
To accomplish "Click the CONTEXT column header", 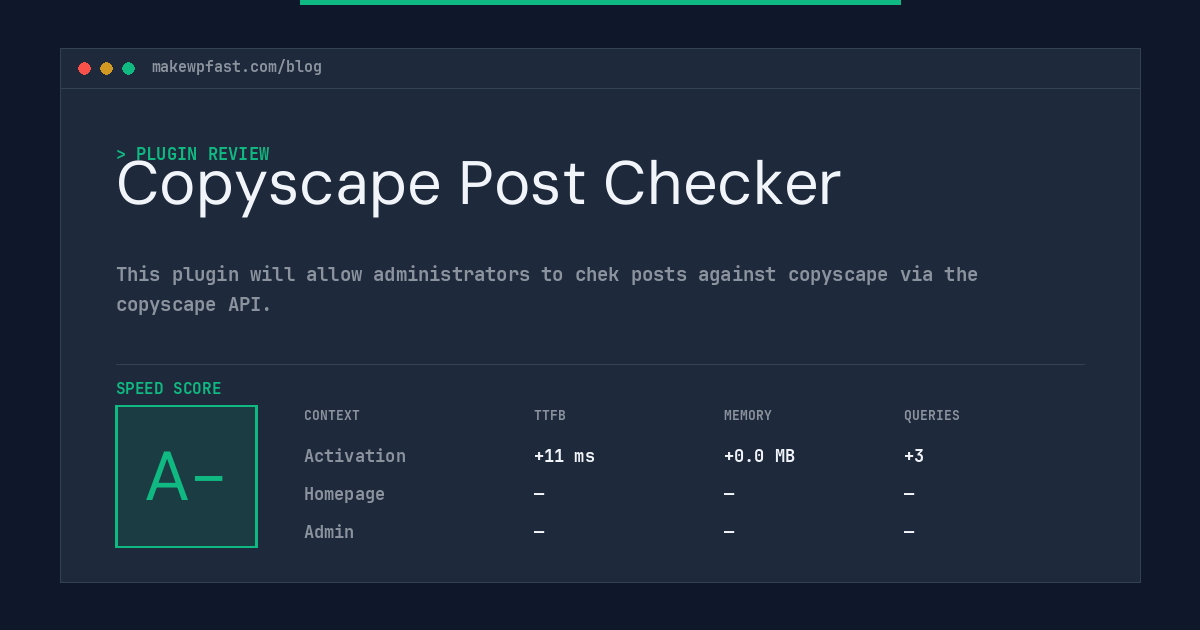I will tap(332, 416).
